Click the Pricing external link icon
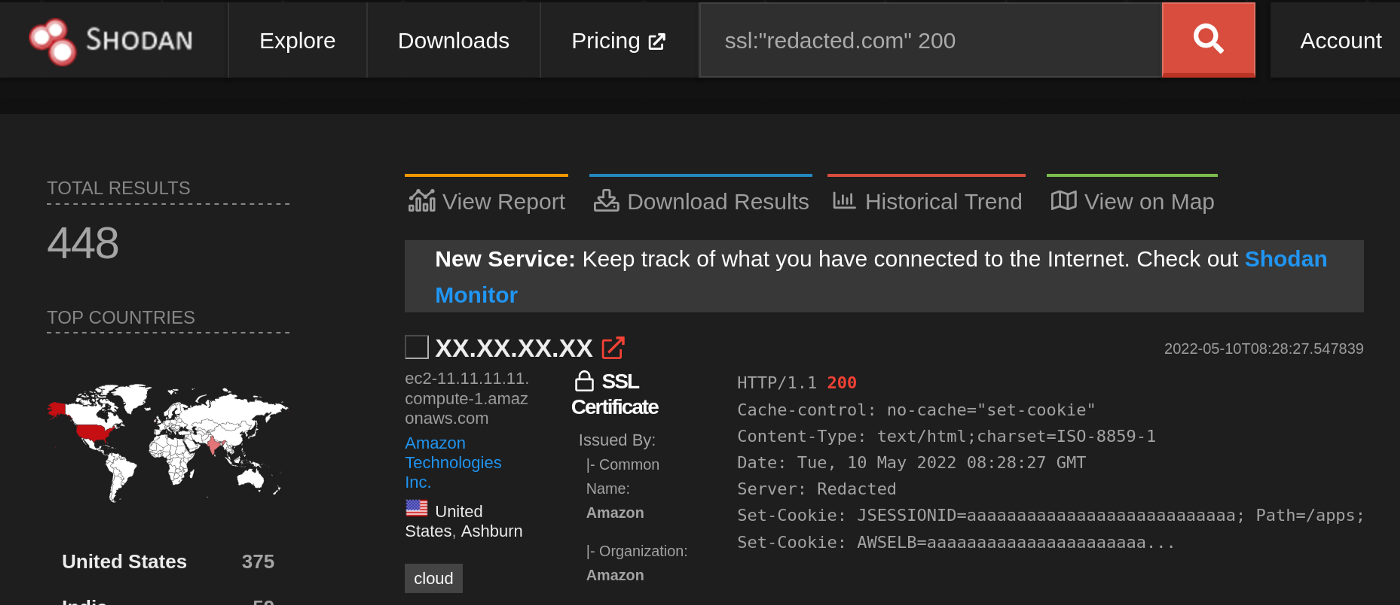 point(657,41)
